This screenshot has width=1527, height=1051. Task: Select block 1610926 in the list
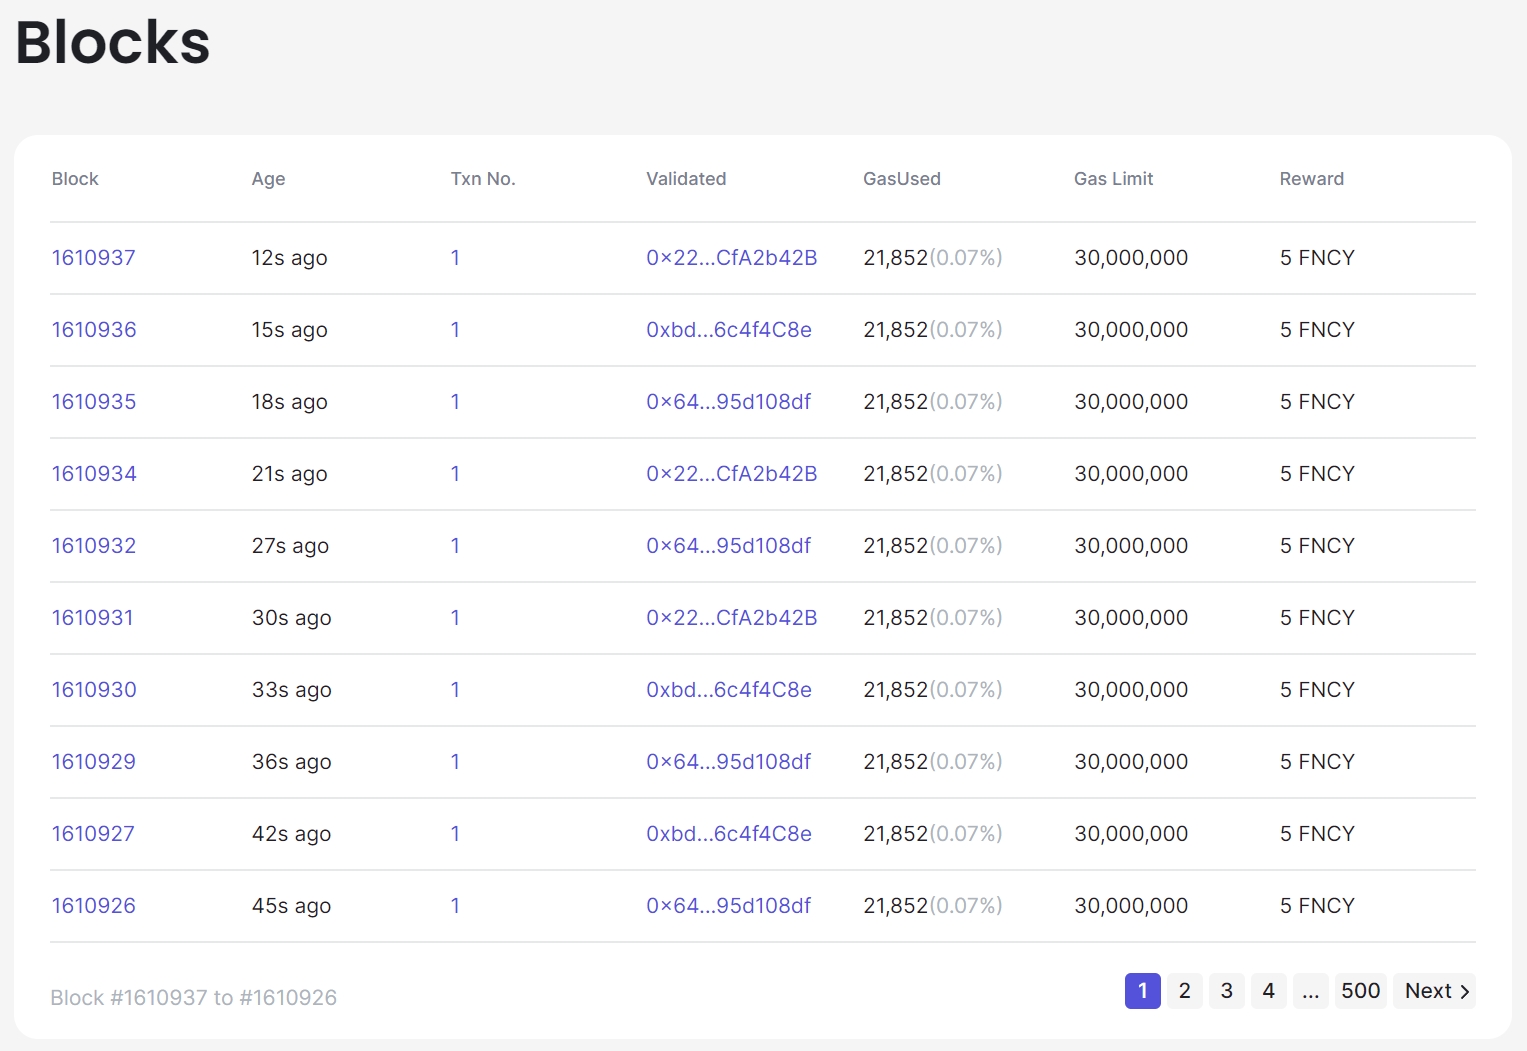[x=93, y=906]
